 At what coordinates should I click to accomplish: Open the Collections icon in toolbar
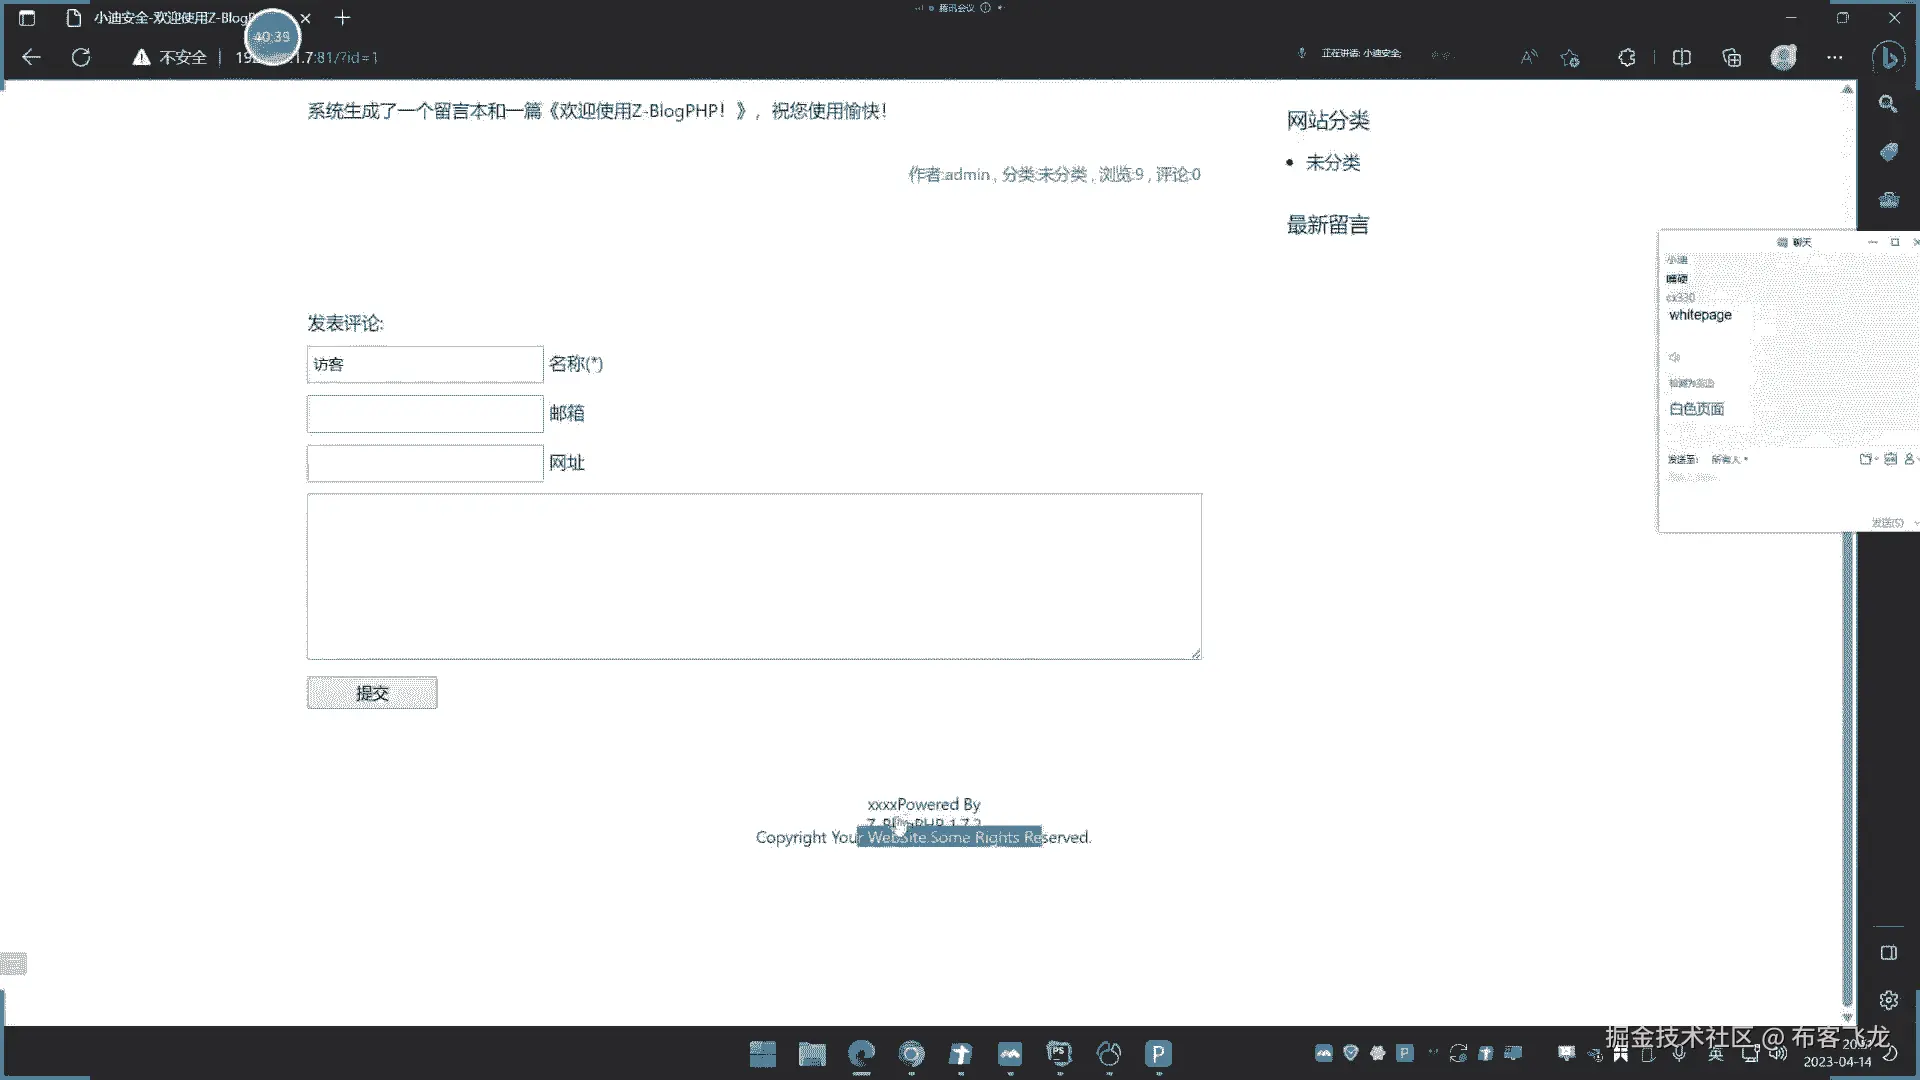pos(1732,57)
